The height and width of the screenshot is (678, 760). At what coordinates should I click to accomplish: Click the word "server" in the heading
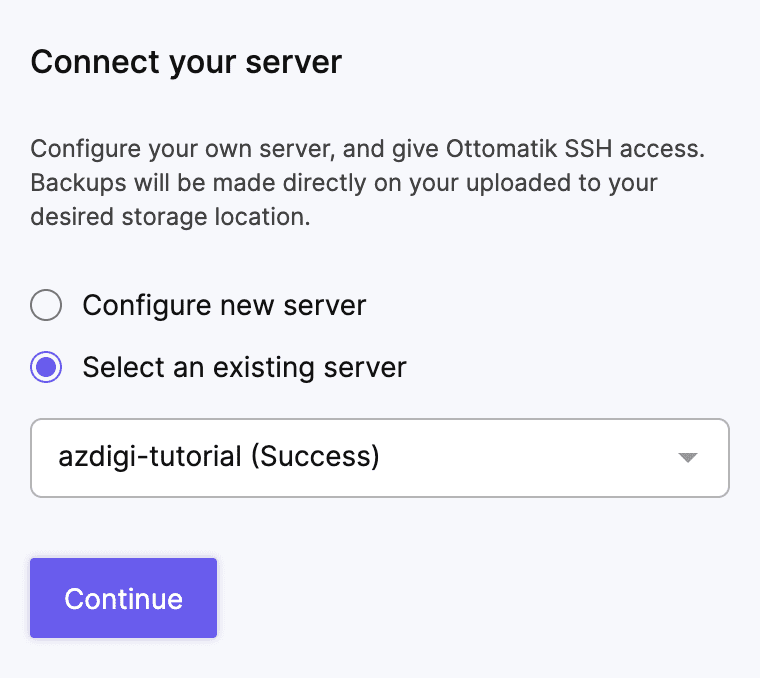(296, 63)
